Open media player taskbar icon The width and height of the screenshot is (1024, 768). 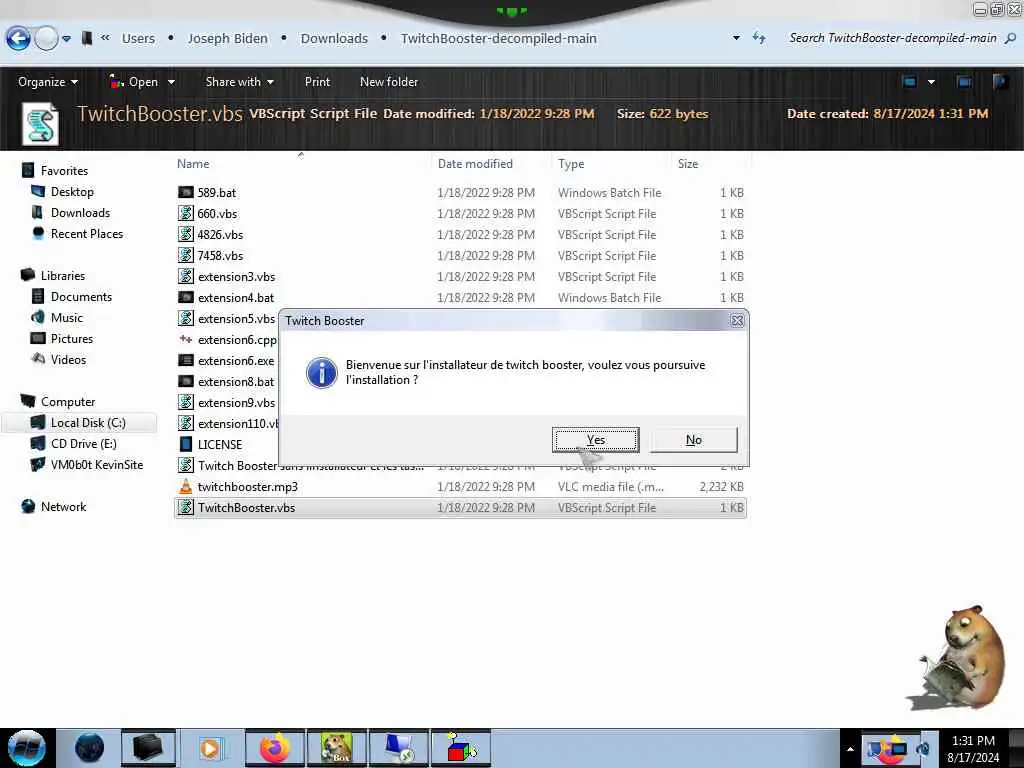(x=211, y=748)
